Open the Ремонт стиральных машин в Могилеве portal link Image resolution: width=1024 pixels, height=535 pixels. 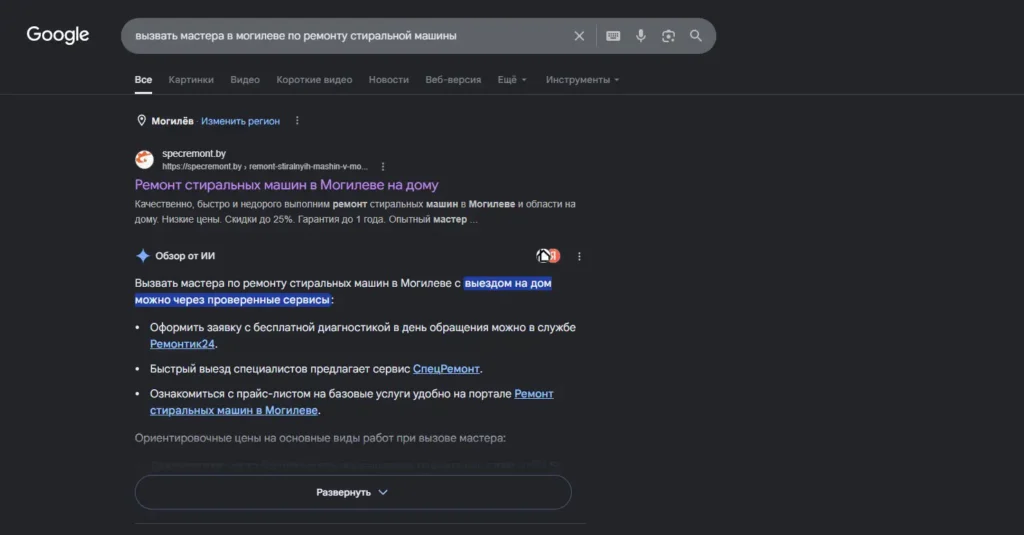click(351, 402)
